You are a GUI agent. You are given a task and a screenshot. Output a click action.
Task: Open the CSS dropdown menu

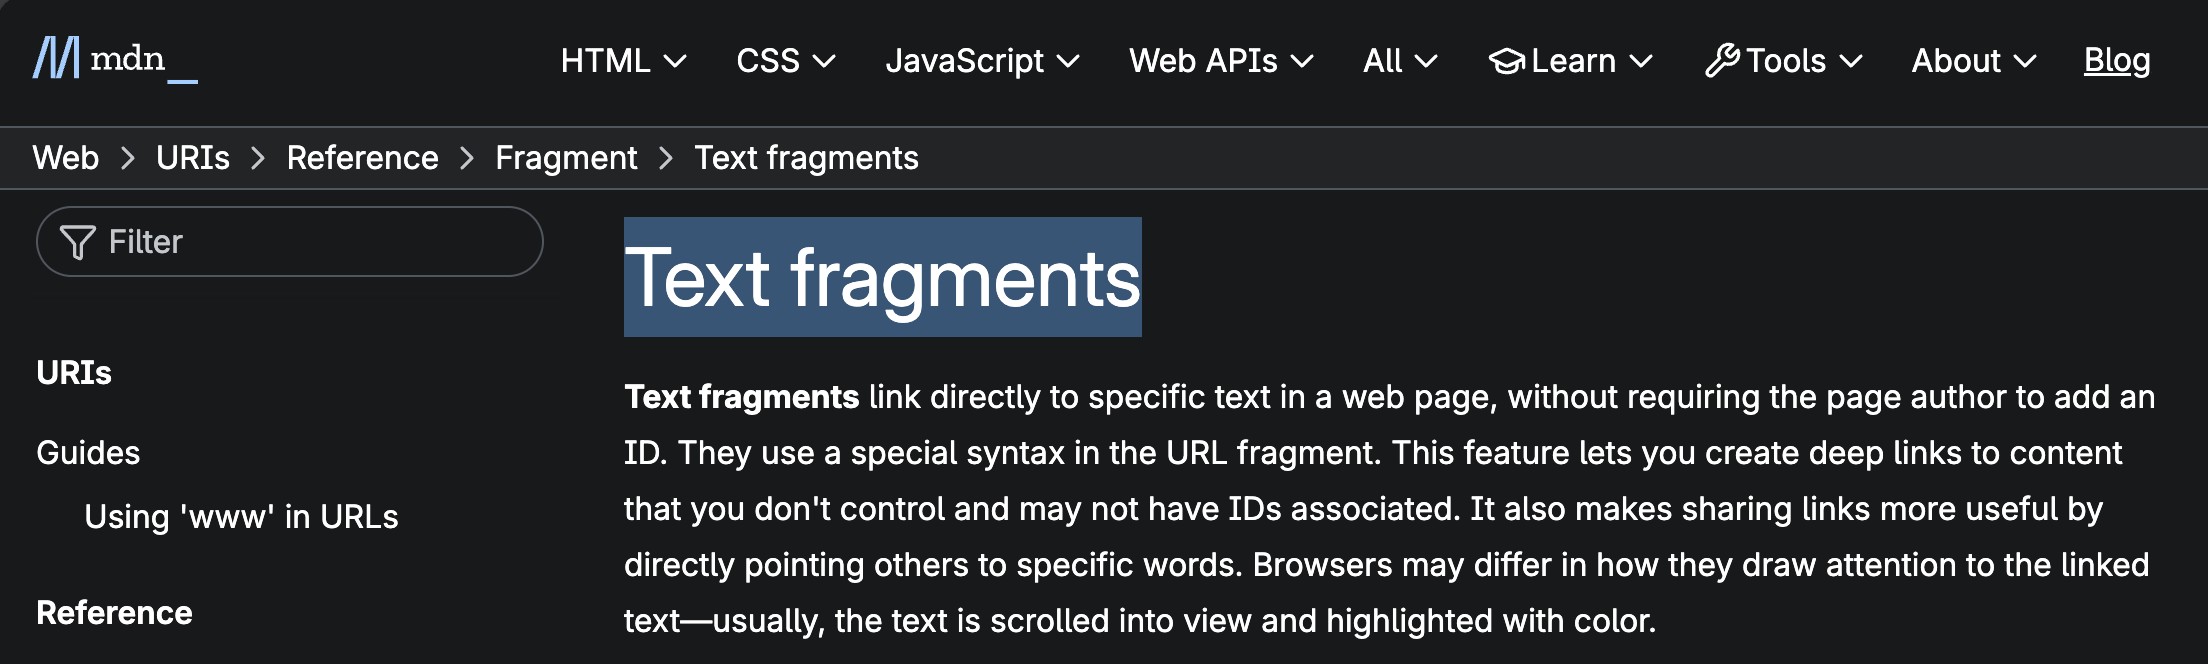point(785,61)
